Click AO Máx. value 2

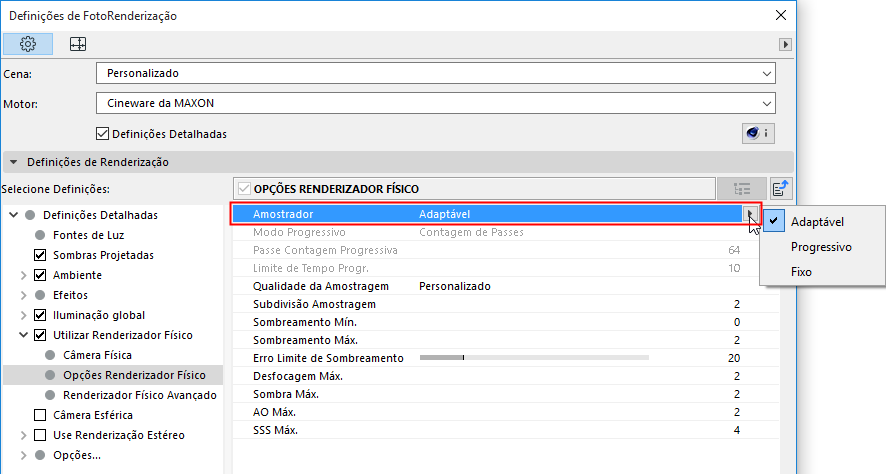point(737,412)
